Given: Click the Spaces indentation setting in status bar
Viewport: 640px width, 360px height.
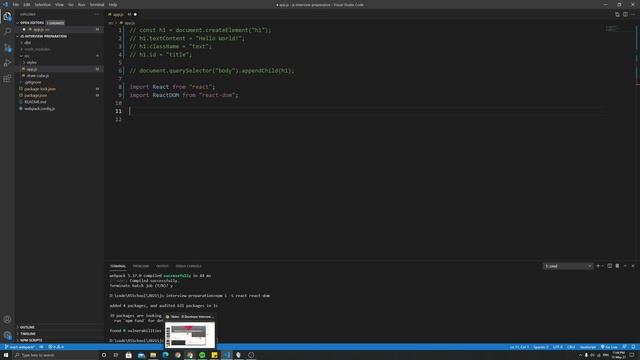Looking at the screenshot, I should pyautogui.click(x=541, y=347).
